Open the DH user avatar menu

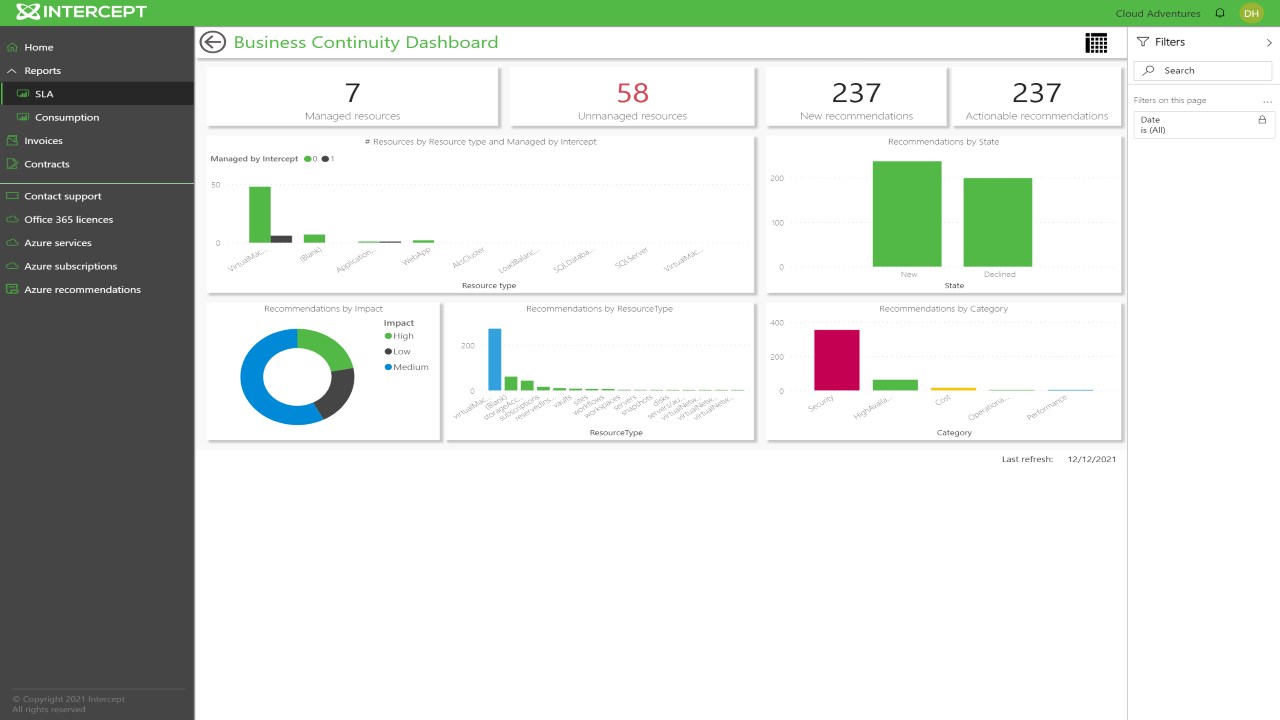coord(1251,13)
